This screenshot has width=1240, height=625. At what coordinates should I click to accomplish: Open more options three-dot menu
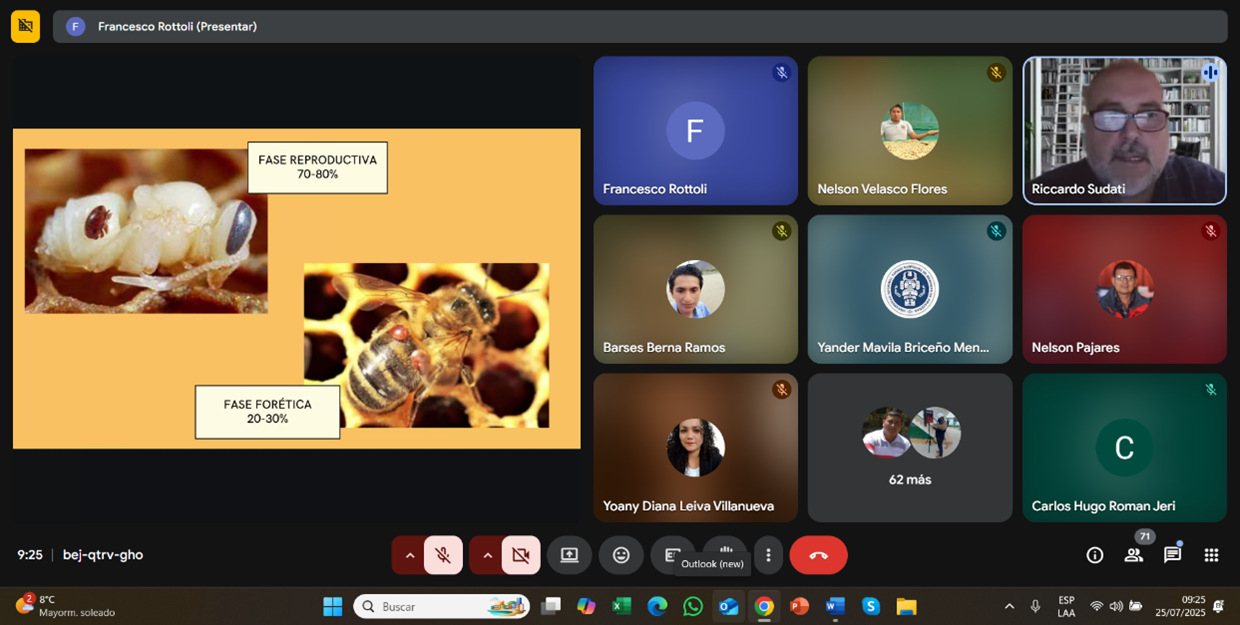tap(768, 555)
